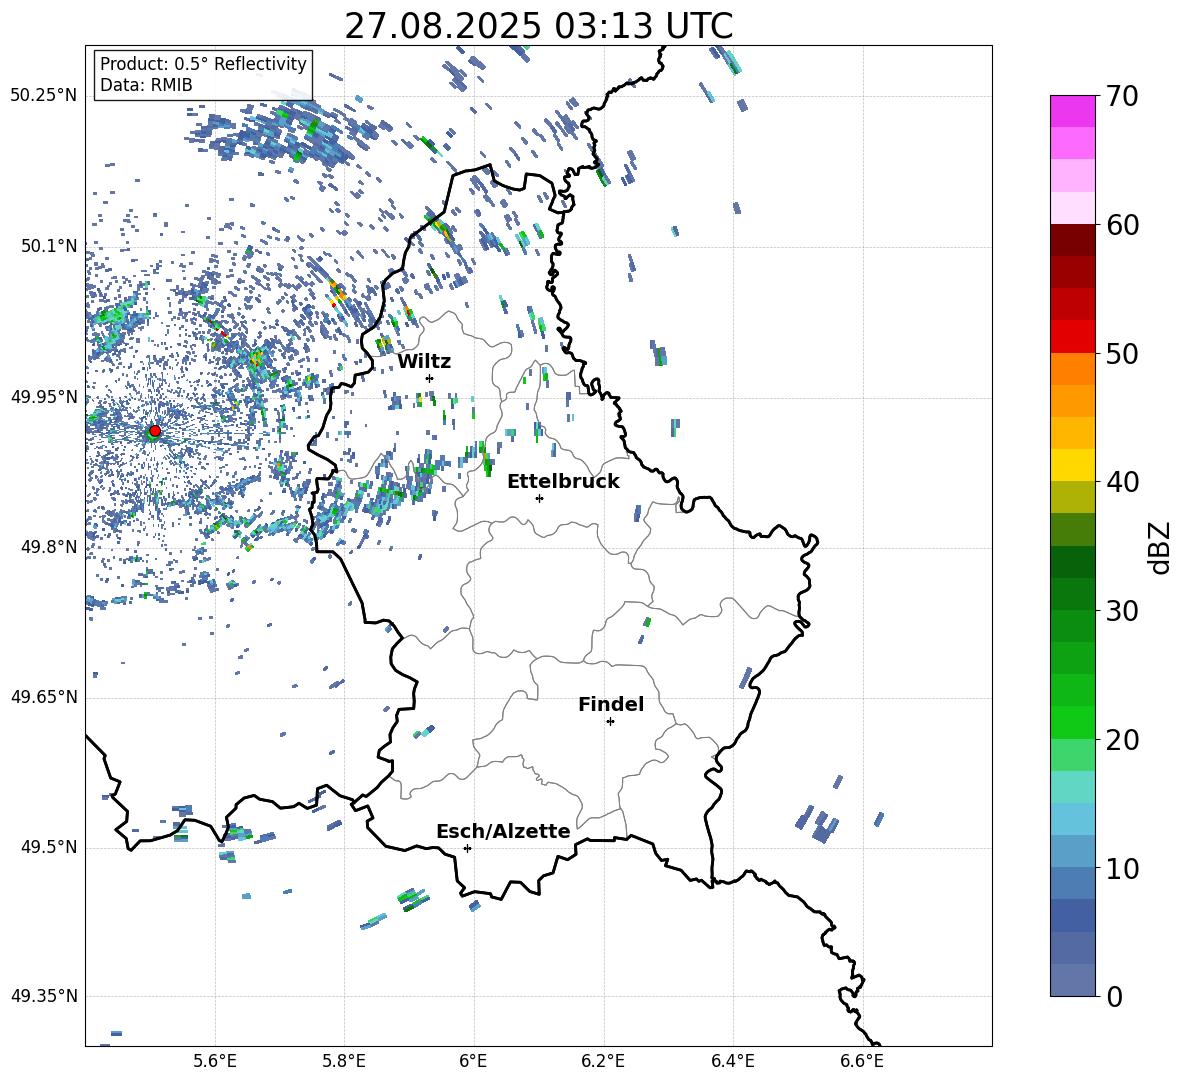Click the Ettelbruck city label
Screen dimensions: 1184x1081
(x=563, y=482)
